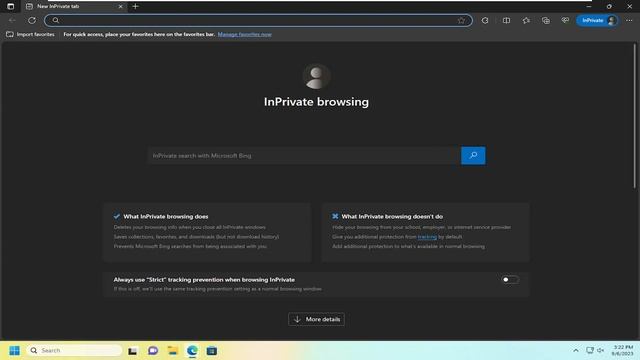Open Settings and more ellipsis menu
The height and width of the screenshot is (360, 640).
pyautogui.click(x=629, y=20)
